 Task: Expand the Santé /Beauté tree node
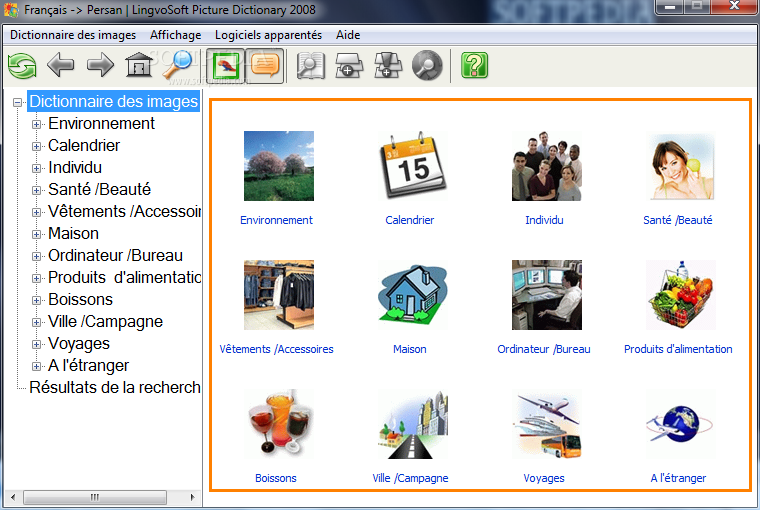point(36,190)
